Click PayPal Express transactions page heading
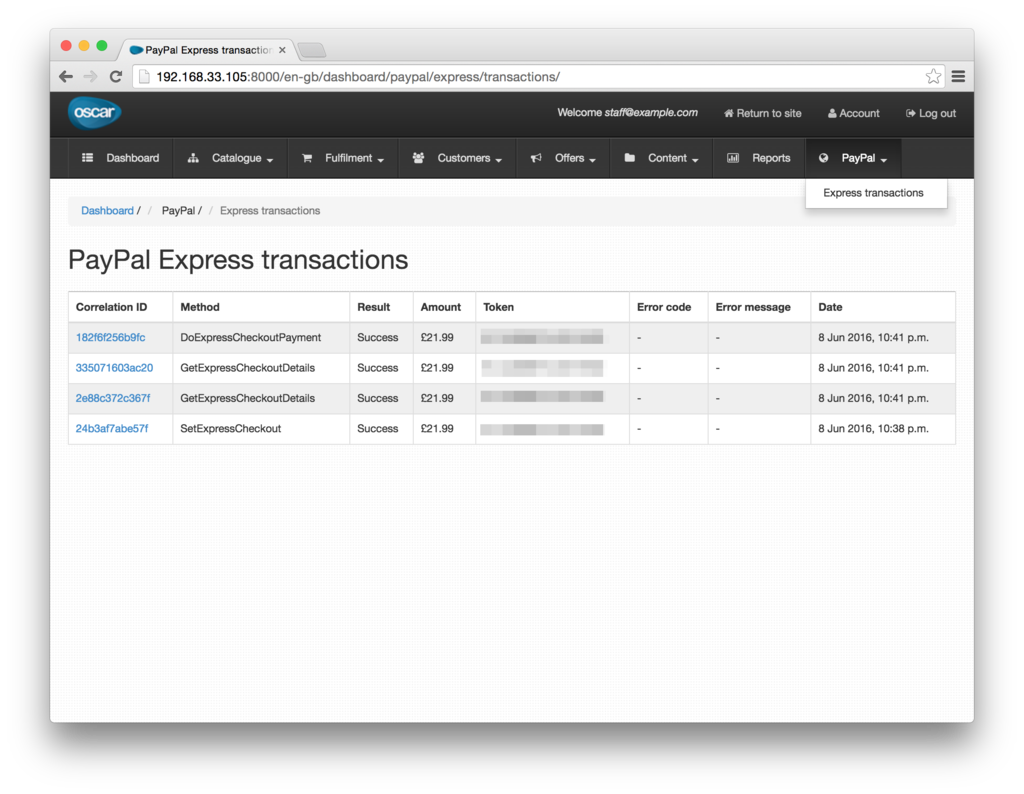This screenshot has height=794, width=1024. pos(238,260)
